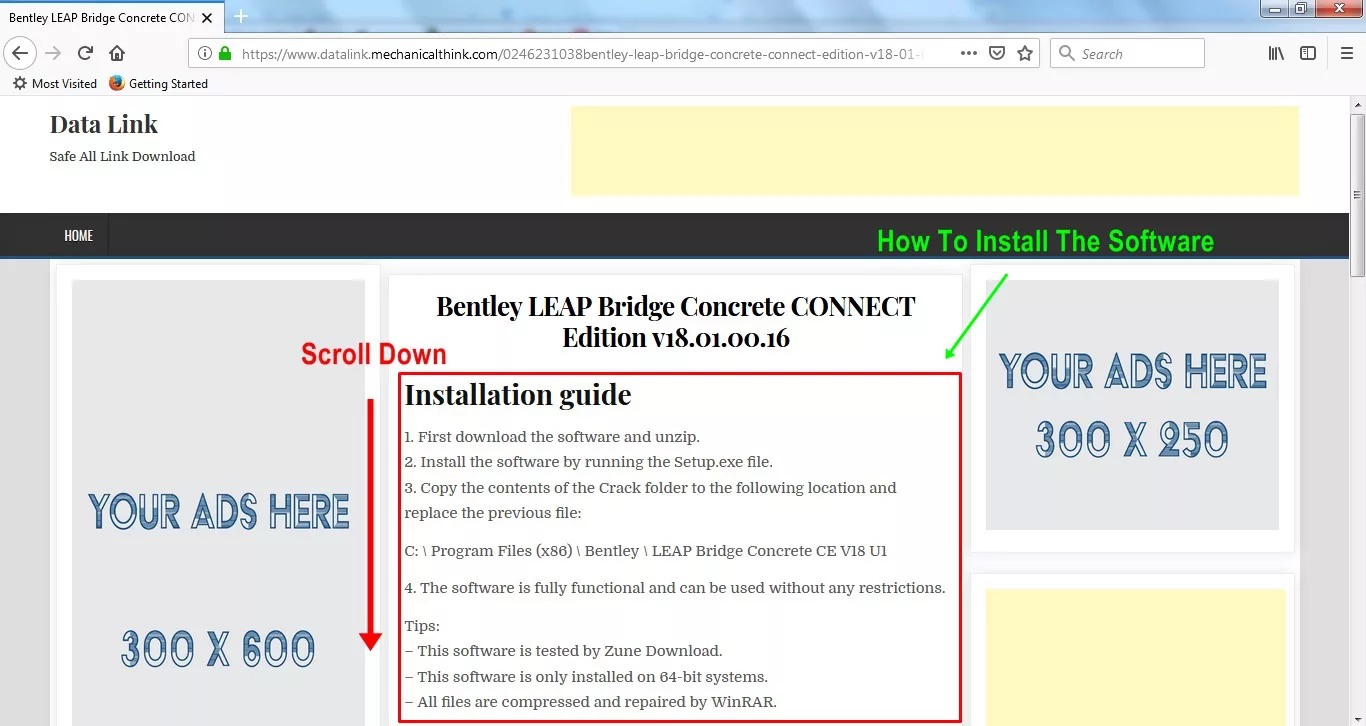Click "This software is tested by Zune Download"

tap(563, 651)
